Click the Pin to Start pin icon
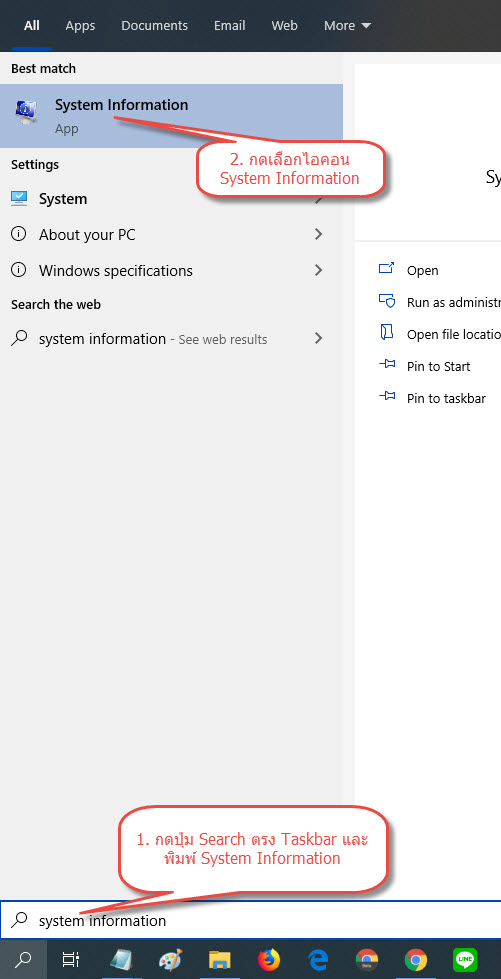Viewport: 501px width, 979px height. 387,364
